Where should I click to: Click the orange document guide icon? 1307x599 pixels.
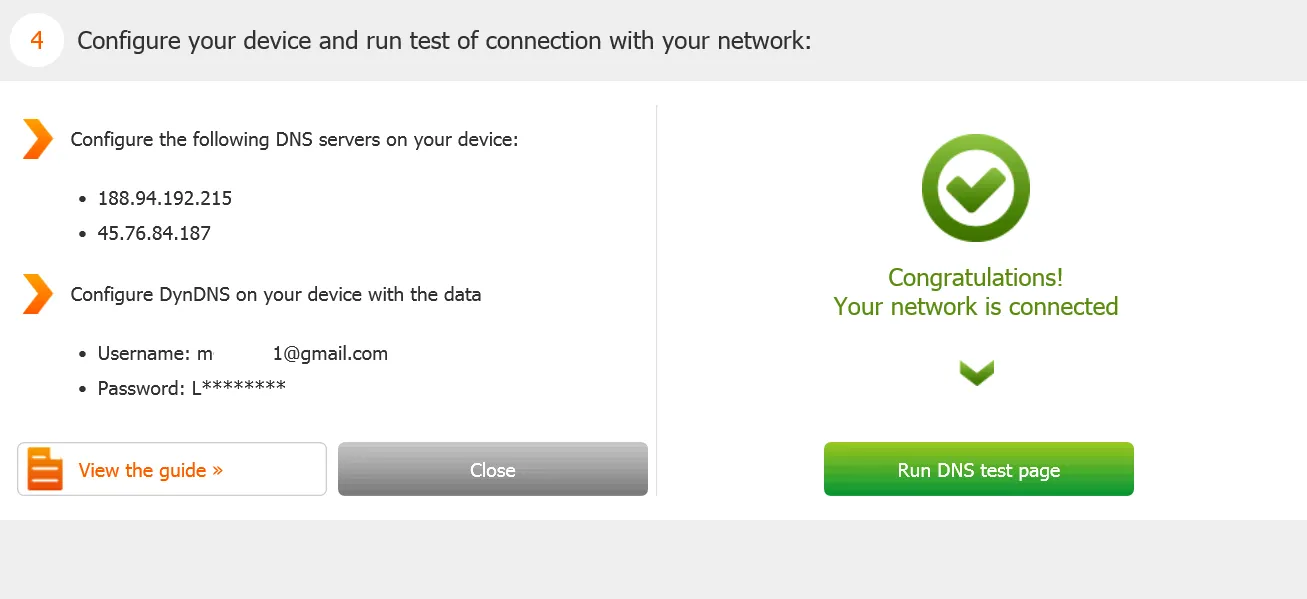pos(45,469)
